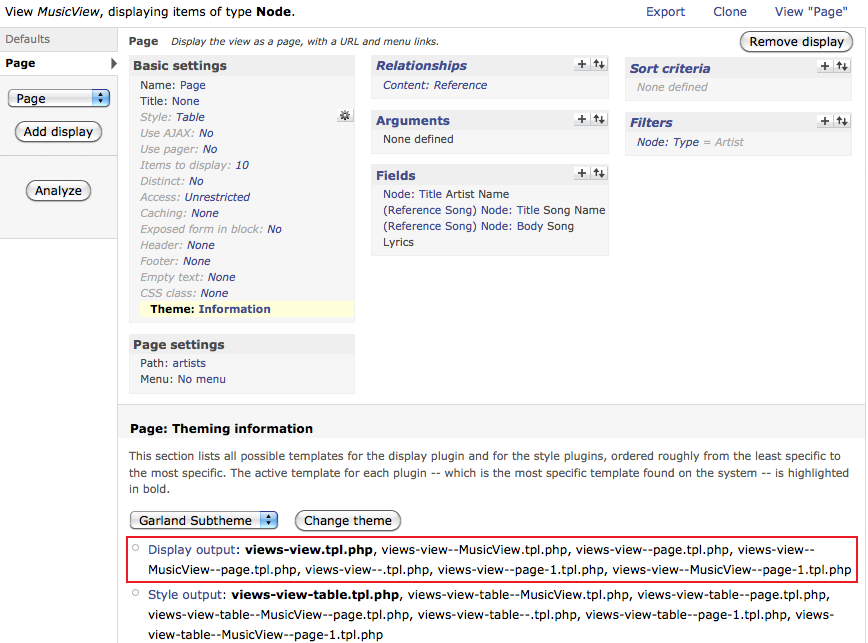Rearrange filters using the arrows icon
868x643 pixels.
click(841, 121)
